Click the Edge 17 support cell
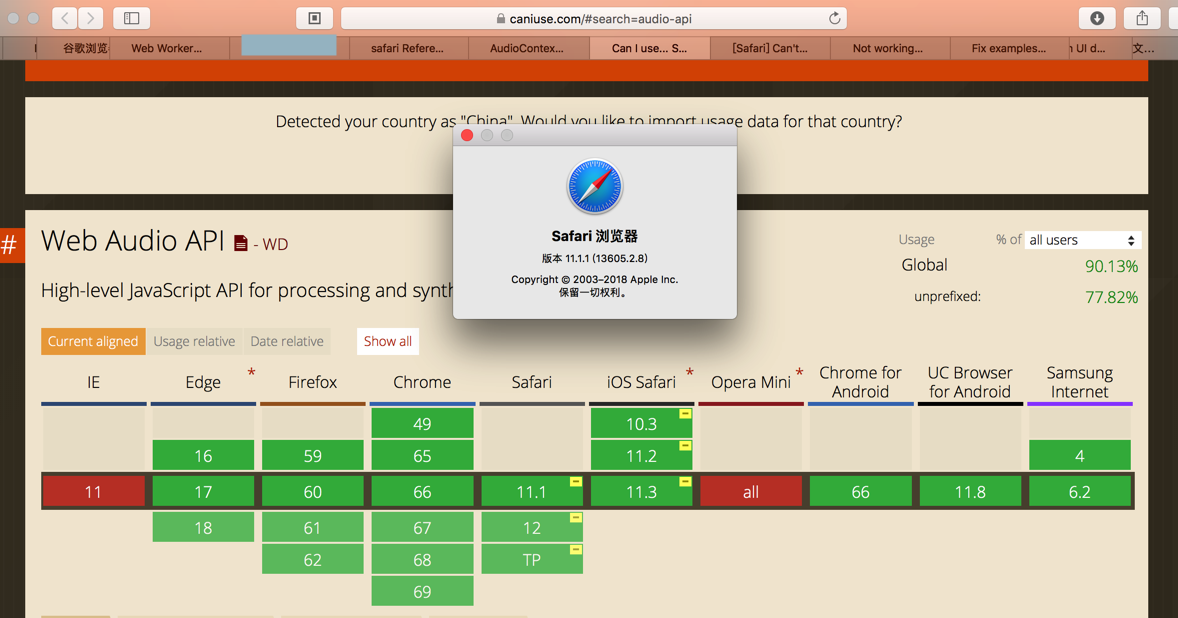 [x=203, y=492]
